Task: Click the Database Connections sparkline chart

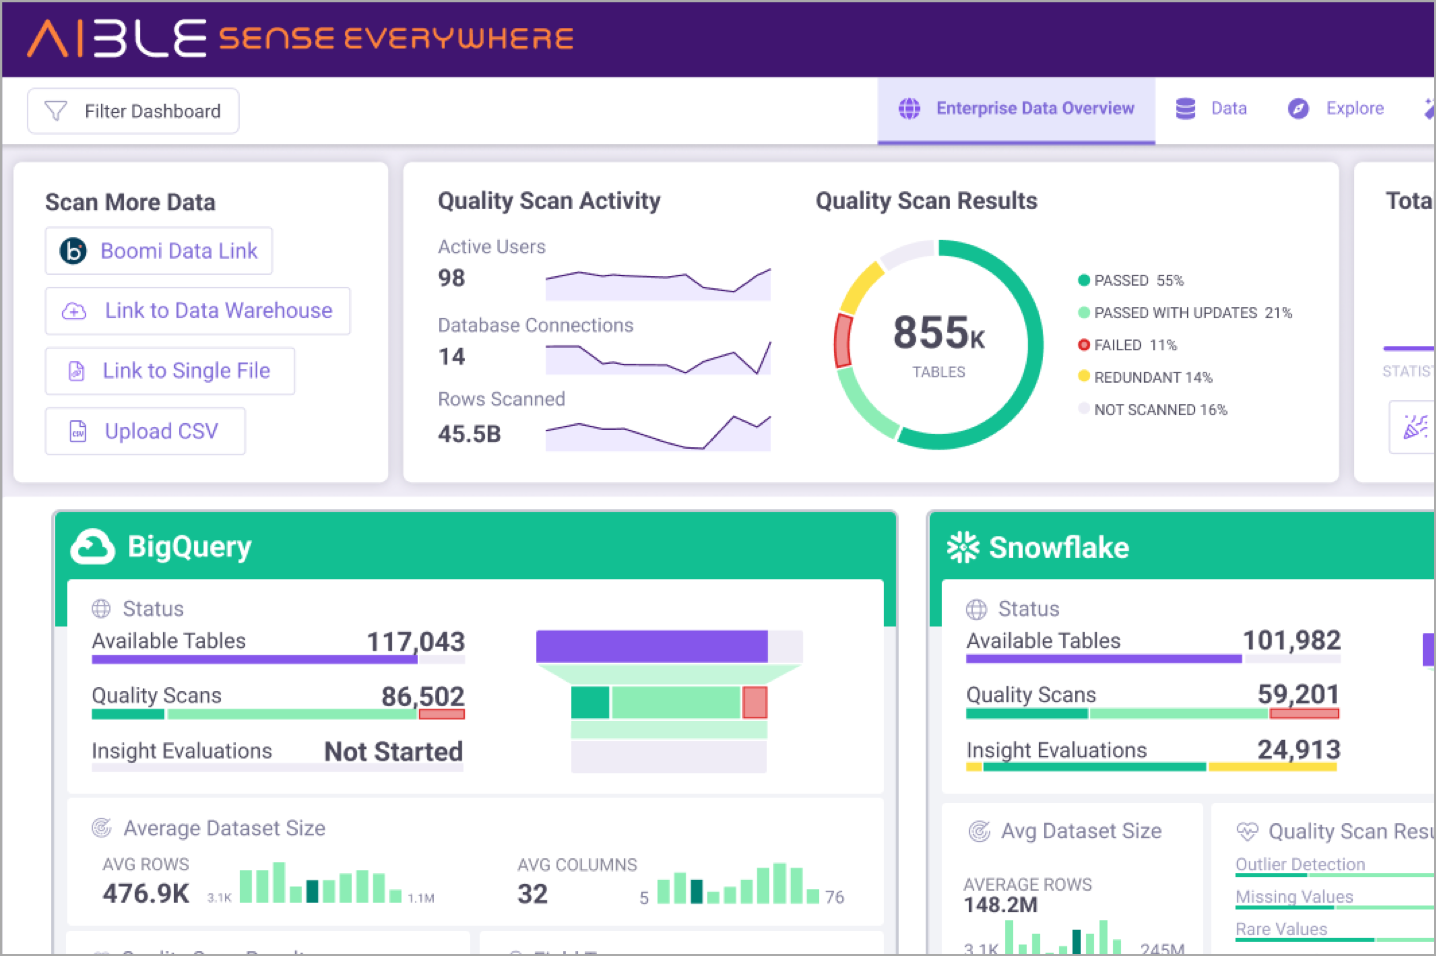Action: pos(658,358)
